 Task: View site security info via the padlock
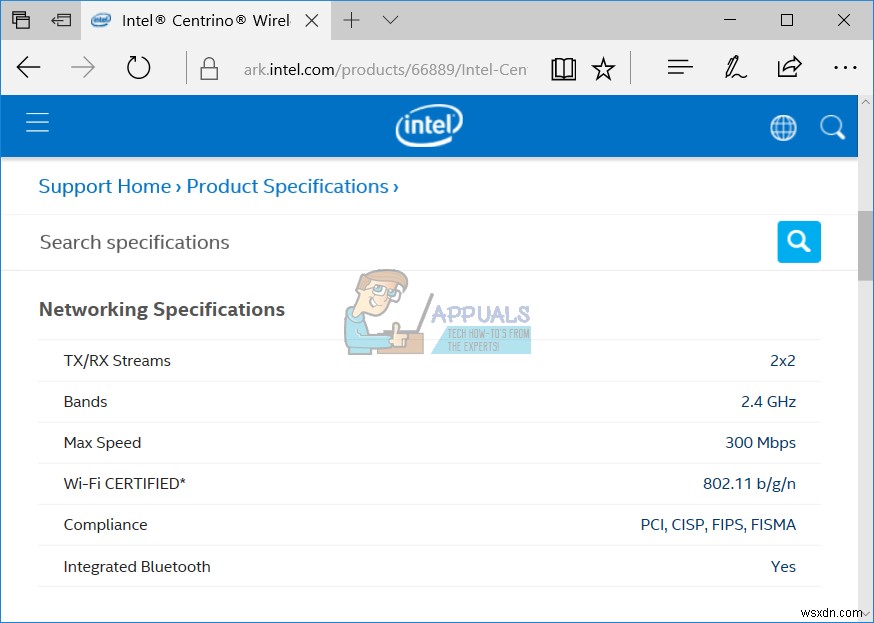[x=208, y=69]
